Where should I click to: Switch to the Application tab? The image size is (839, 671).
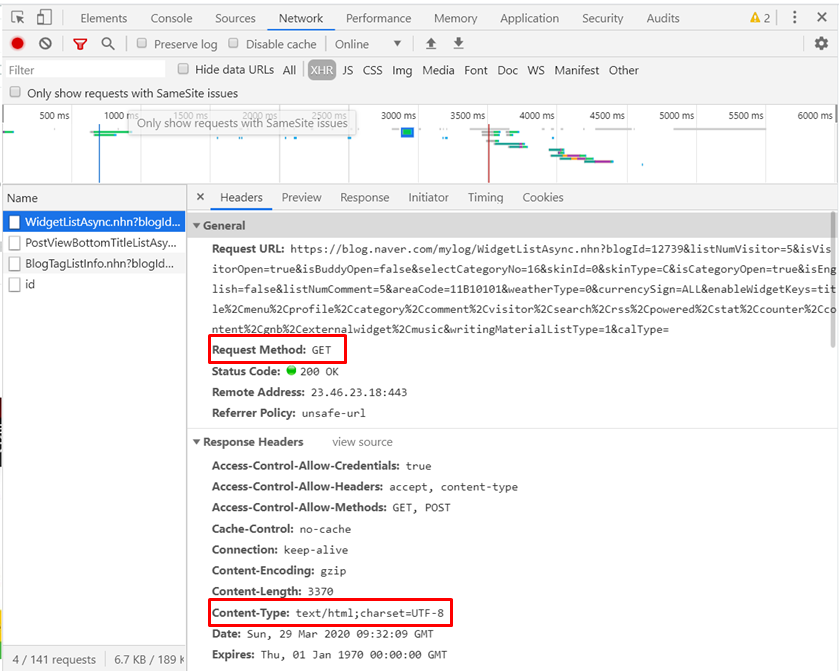(530, 18)
